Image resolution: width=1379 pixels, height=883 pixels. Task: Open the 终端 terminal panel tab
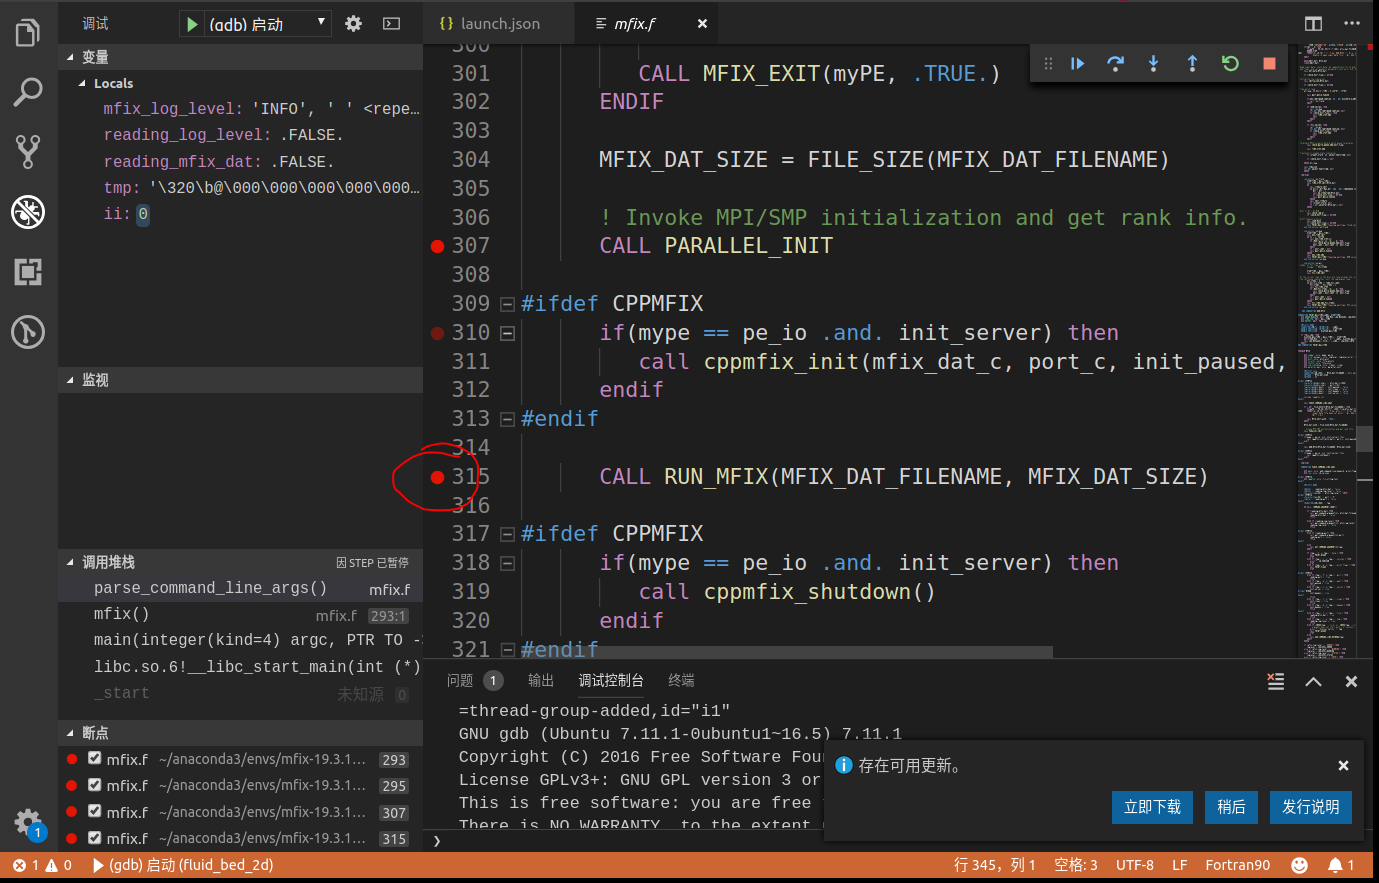coord(682,681)
